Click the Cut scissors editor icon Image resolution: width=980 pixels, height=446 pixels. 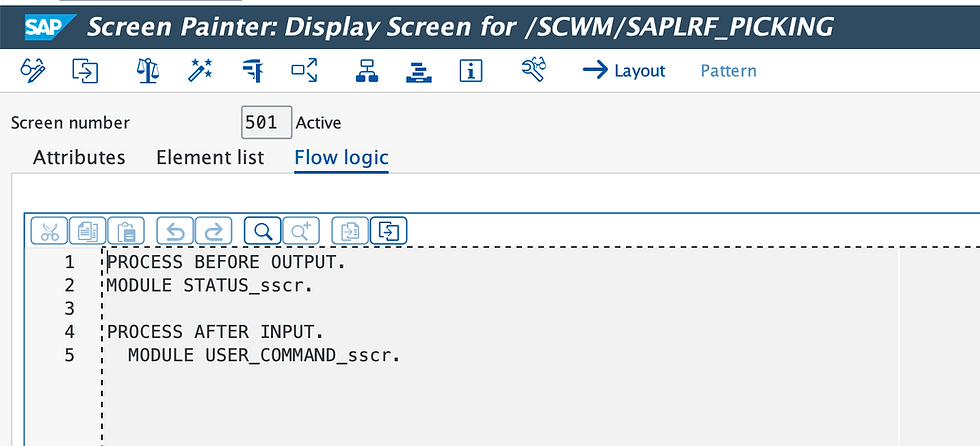coord(49,231)
